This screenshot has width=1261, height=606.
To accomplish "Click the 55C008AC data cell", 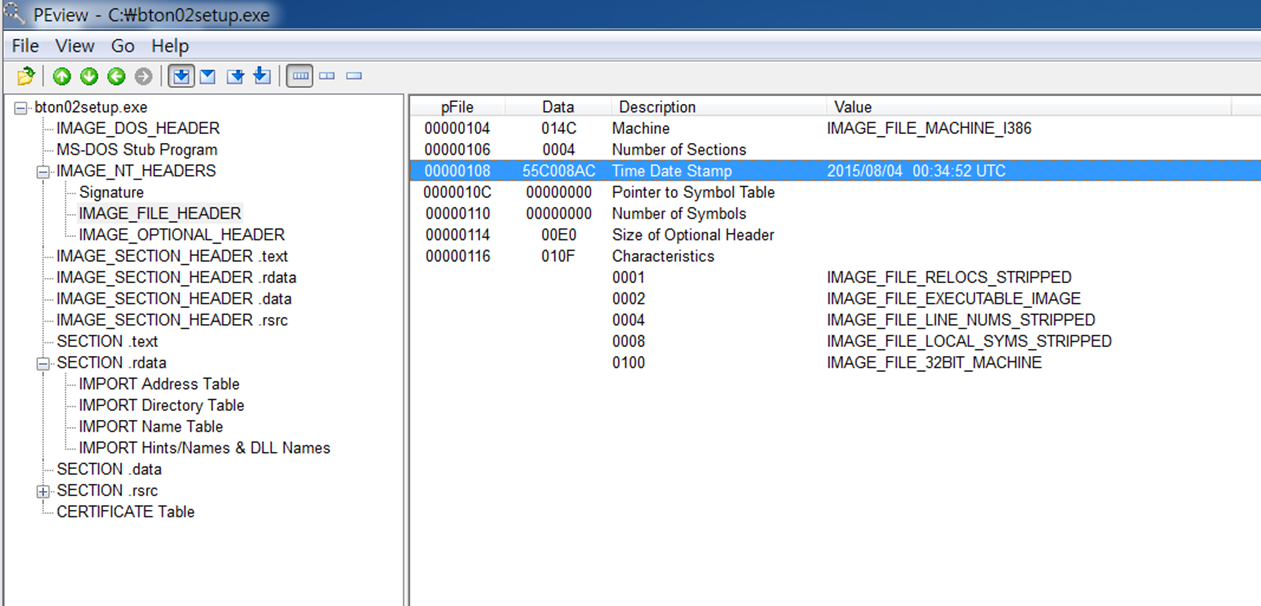I will tap(558, 171).
